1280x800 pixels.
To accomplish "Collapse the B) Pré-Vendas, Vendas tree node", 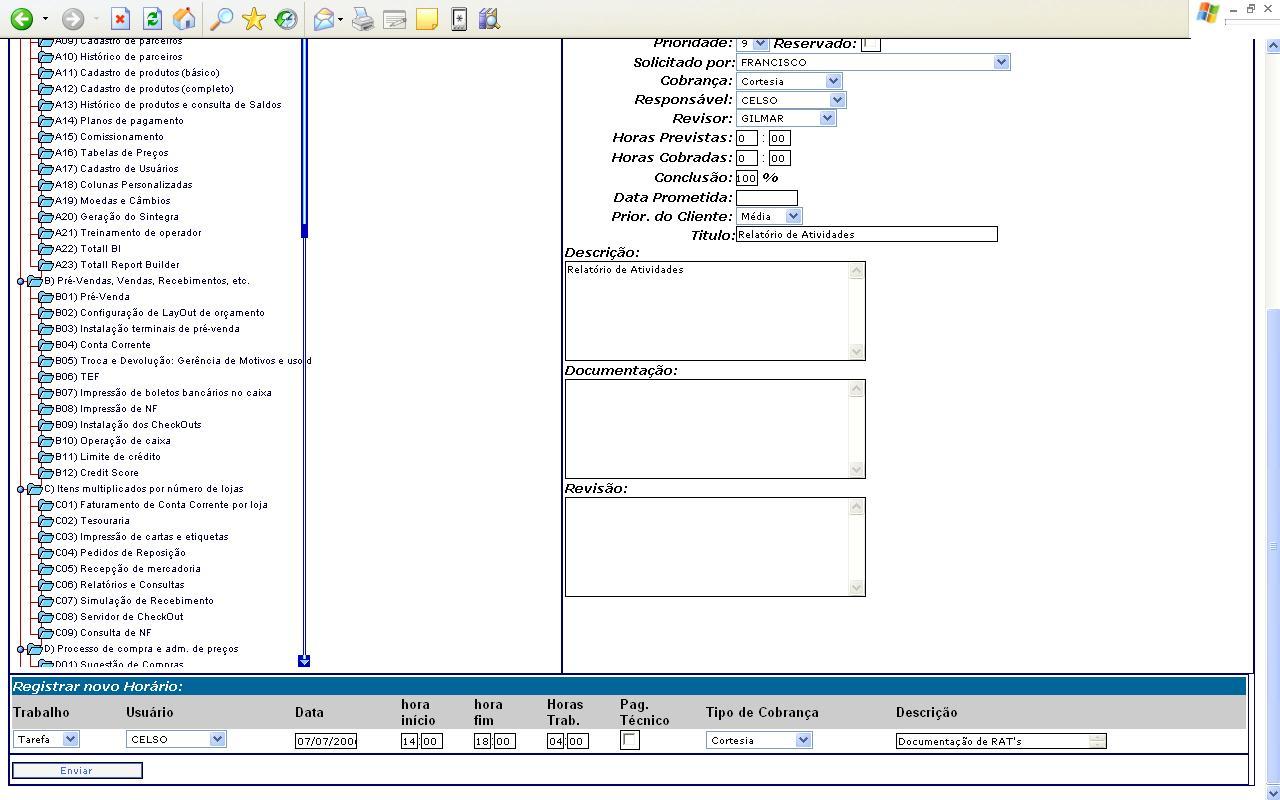I will (x=20, y=281).
